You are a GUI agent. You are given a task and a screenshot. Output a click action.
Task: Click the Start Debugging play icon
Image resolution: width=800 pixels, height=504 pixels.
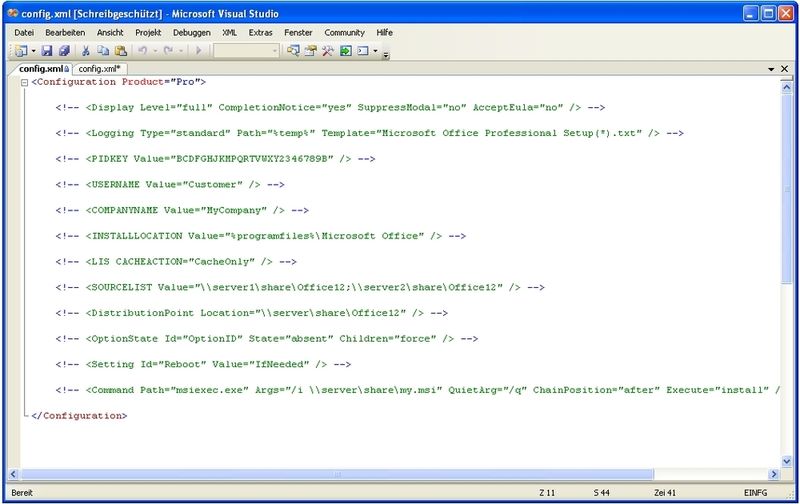tap(198, 51)
